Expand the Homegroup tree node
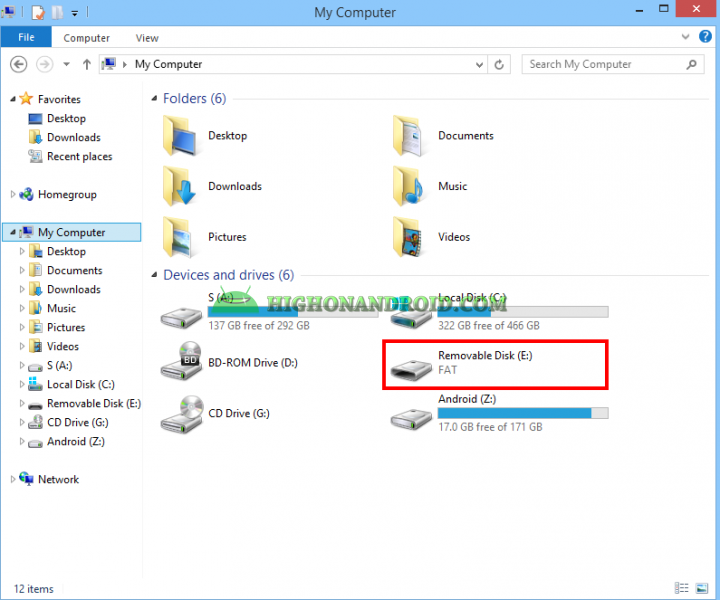The width and height of the screenshot is (720, 600). pos(13,195)
